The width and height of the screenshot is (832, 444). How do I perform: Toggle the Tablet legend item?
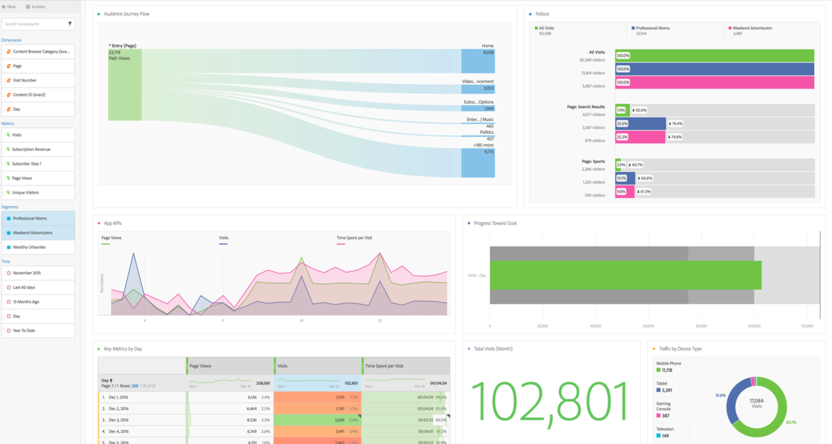point(665,387)
